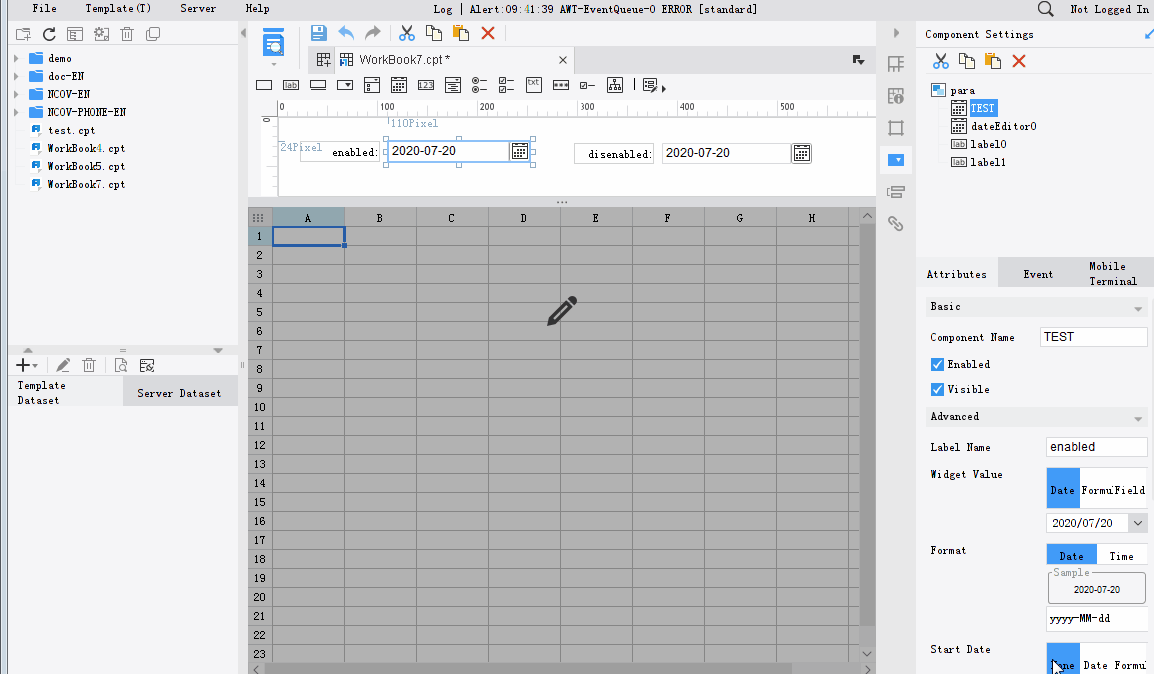1154x674 pixels.
Task: Click the Label Name input field
Action: point(1097,447)
